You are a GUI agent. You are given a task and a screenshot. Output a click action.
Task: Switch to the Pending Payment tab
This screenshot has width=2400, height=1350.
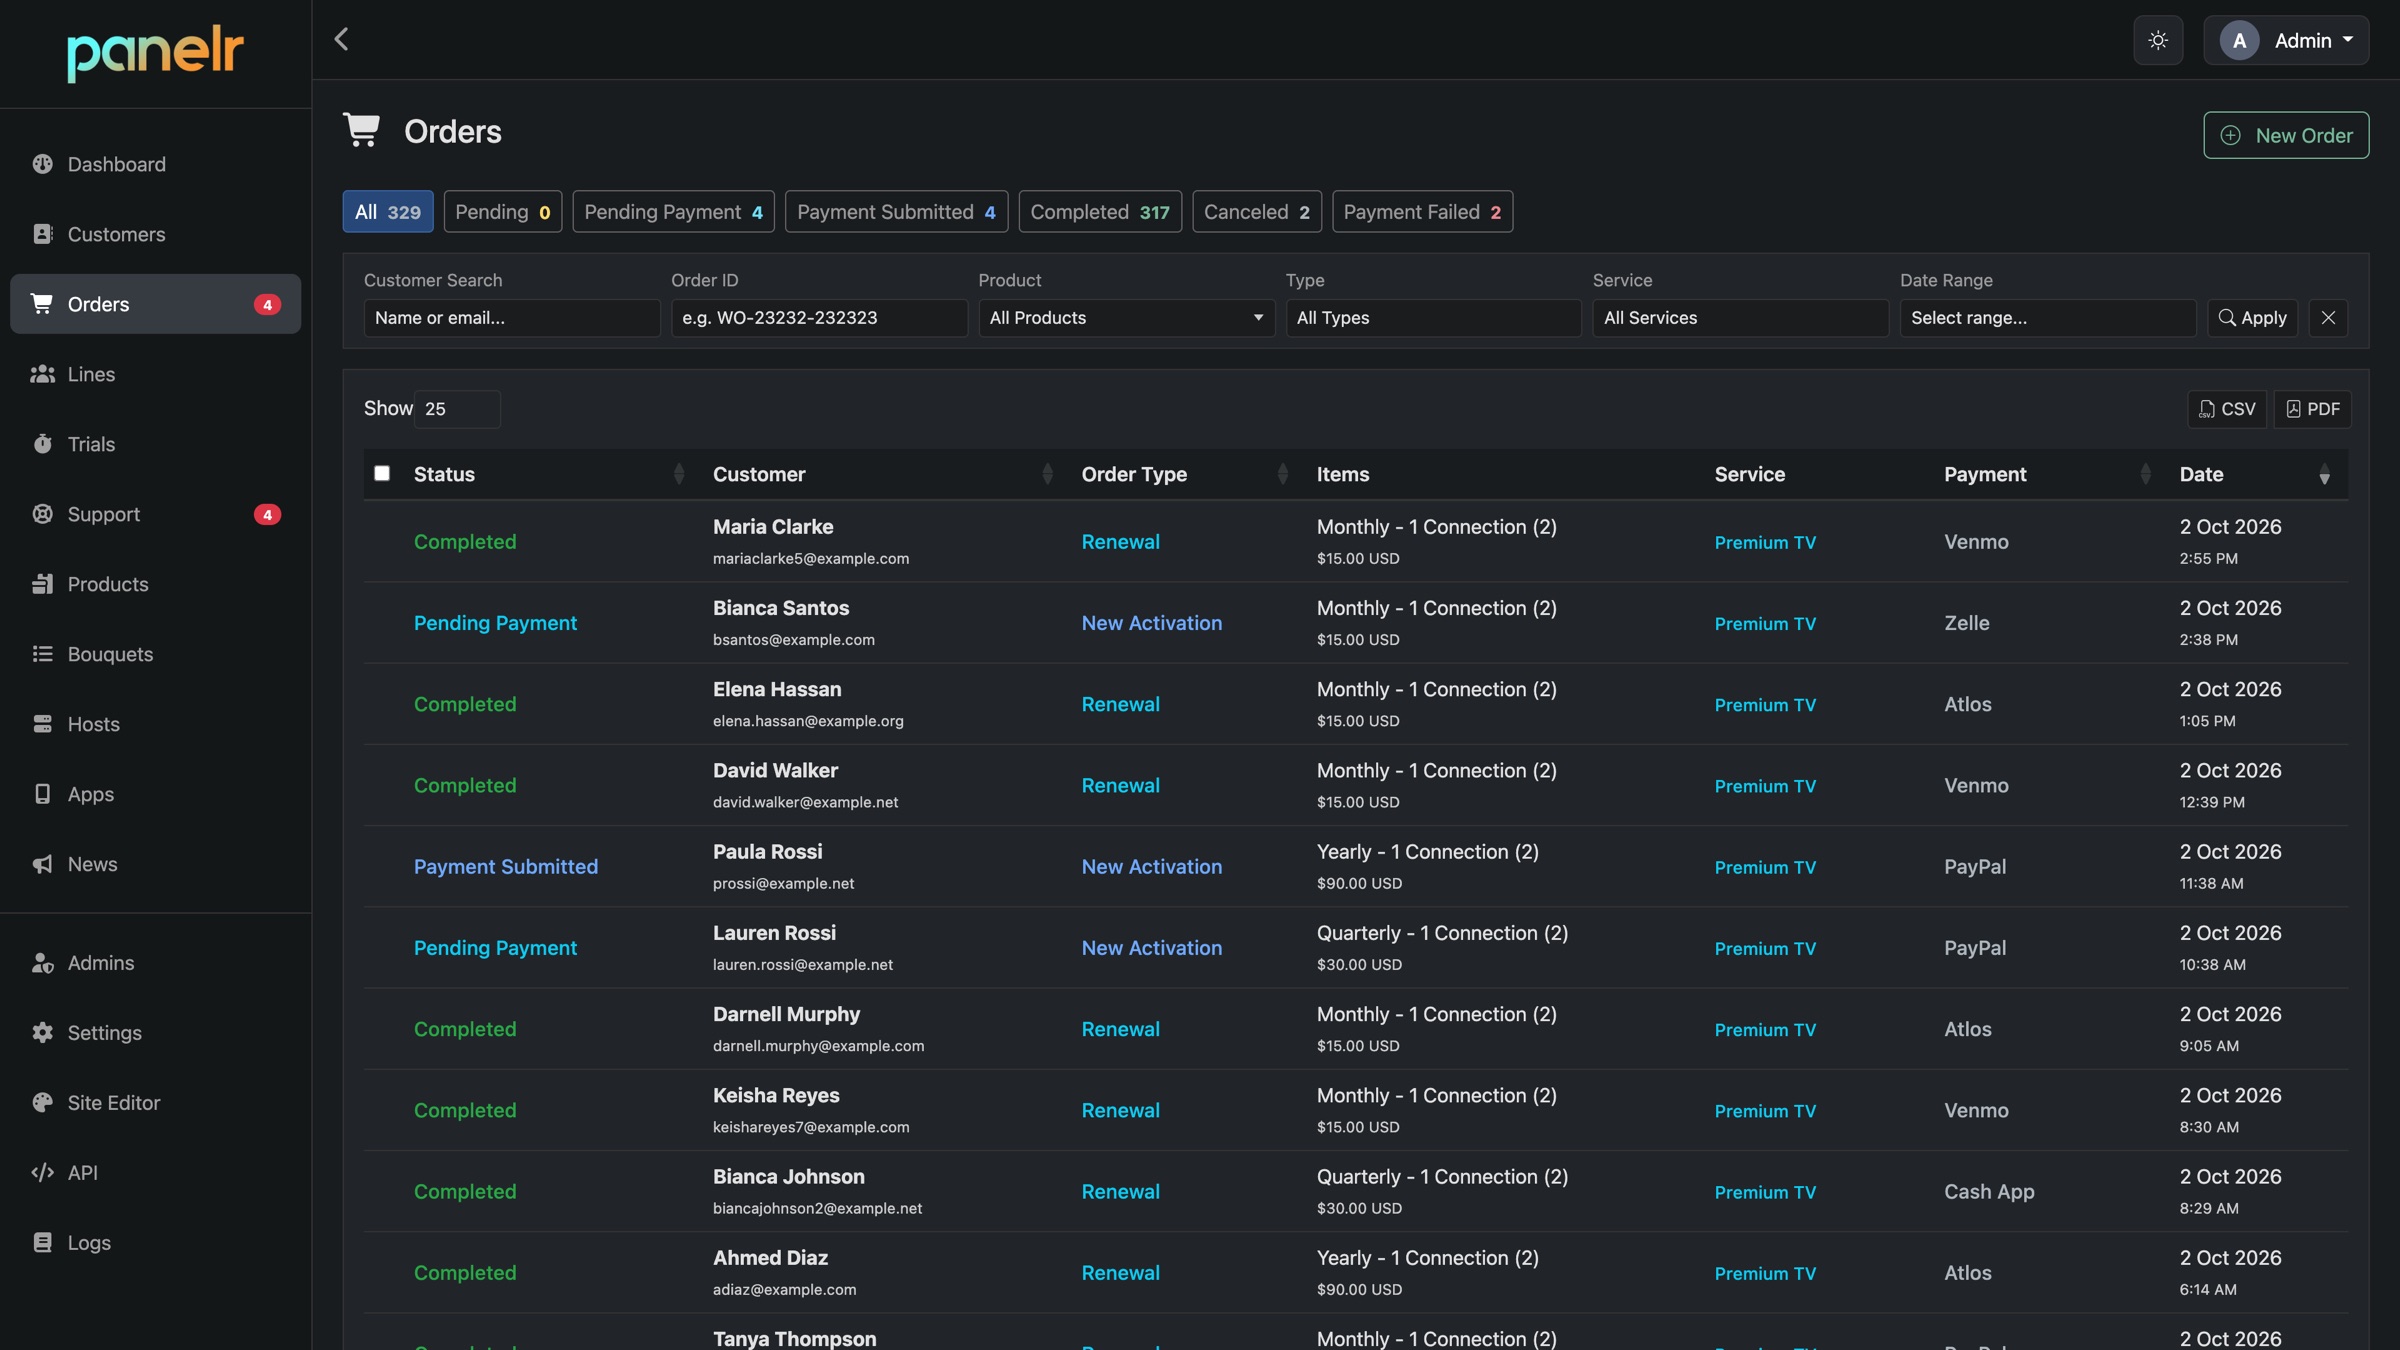(673, 212)
